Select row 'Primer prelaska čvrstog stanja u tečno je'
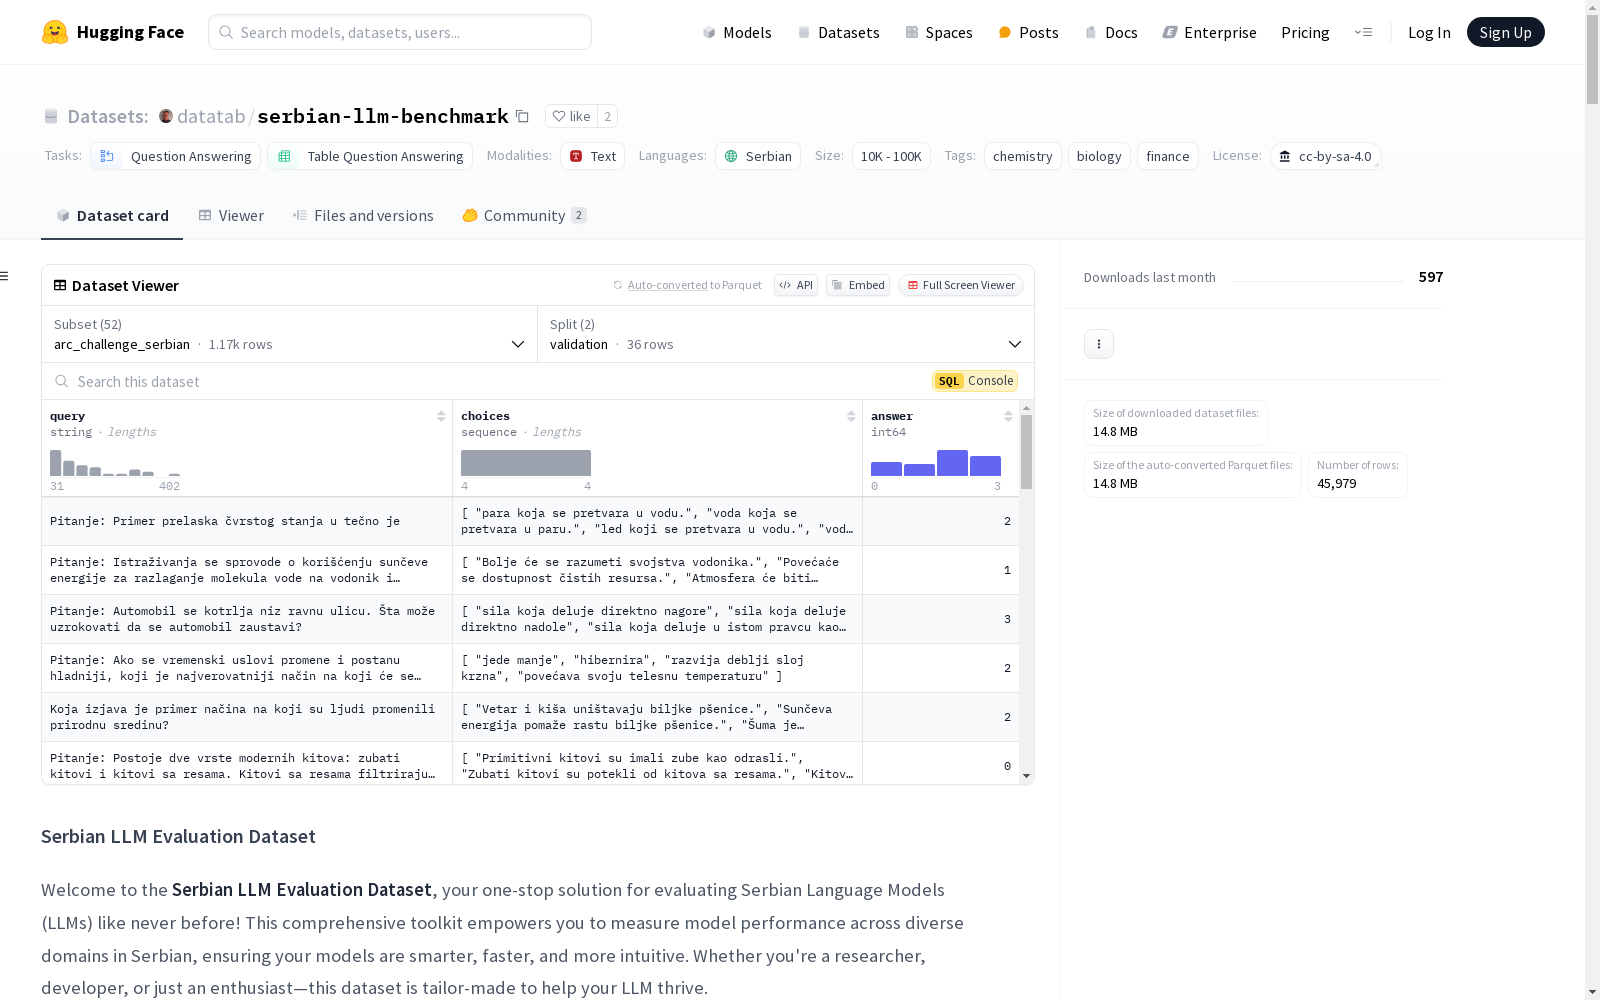This screenshot has width=1600, height=1000. pos(530,521)
